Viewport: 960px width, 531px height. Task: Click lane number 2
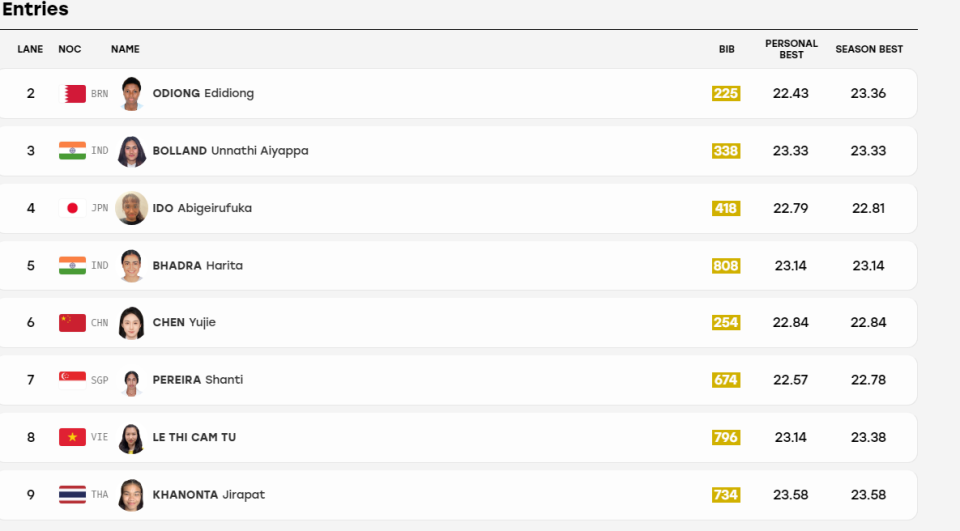coord(31,93)
